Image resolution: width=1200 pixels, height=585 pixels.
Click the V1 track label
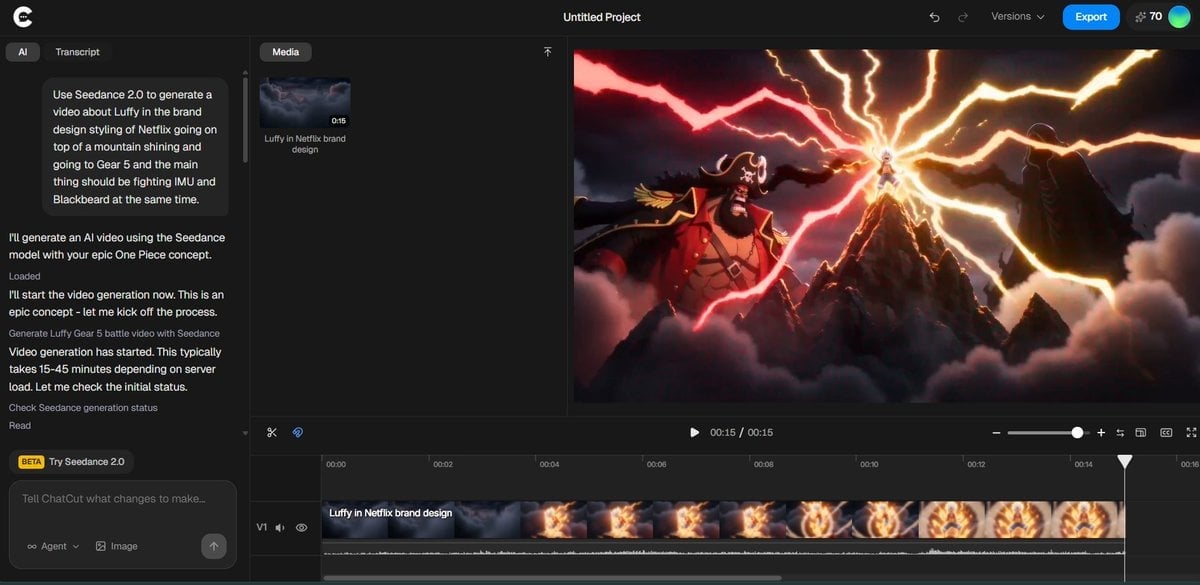[262, 527]
